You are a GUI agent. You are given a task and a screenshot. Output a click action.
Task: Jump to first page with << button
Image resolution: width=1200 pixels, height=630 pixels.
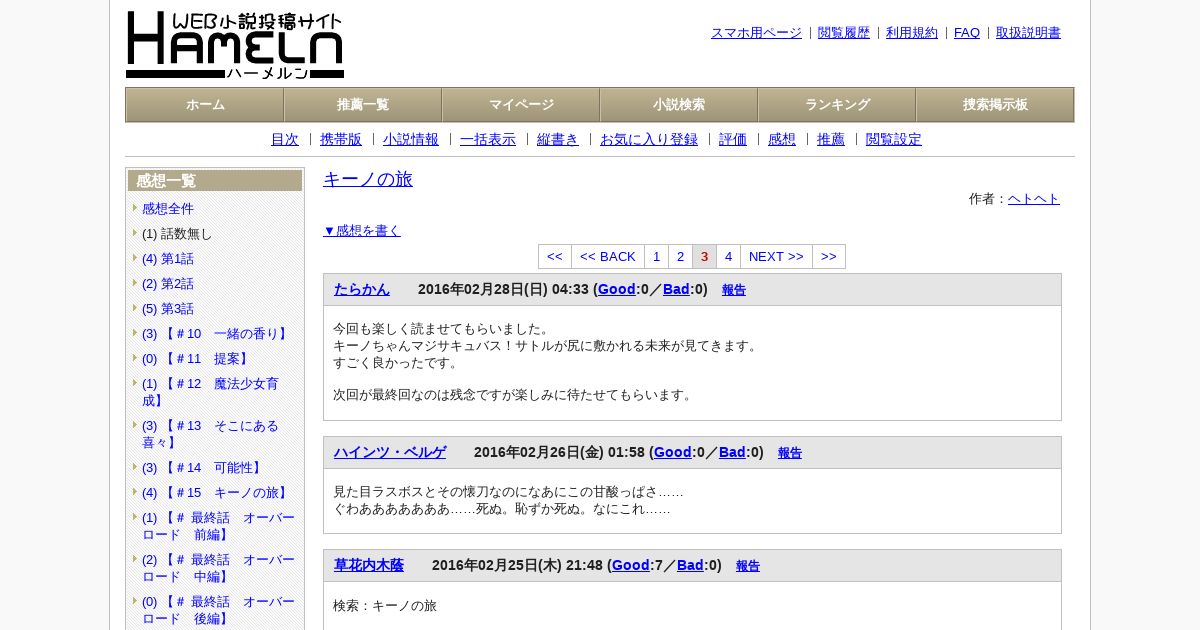coord(555,257)
